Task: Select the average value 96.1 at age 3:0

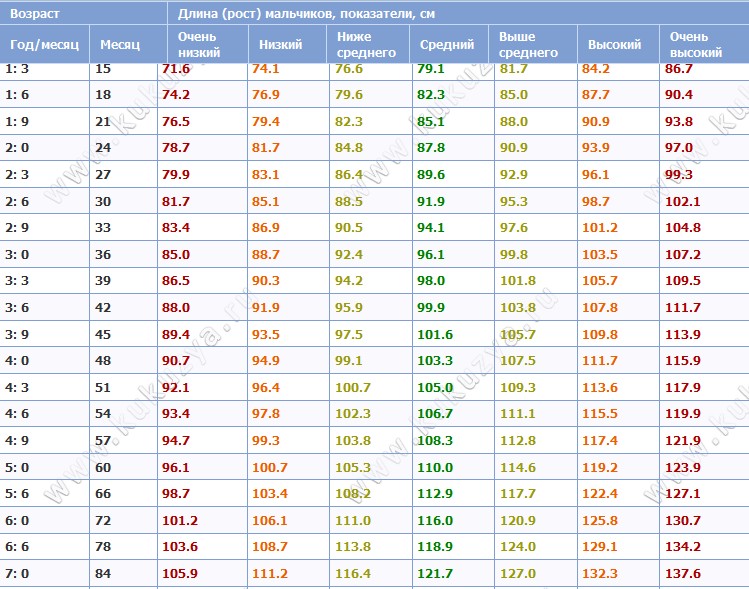Action: click(x=430, y=254)
